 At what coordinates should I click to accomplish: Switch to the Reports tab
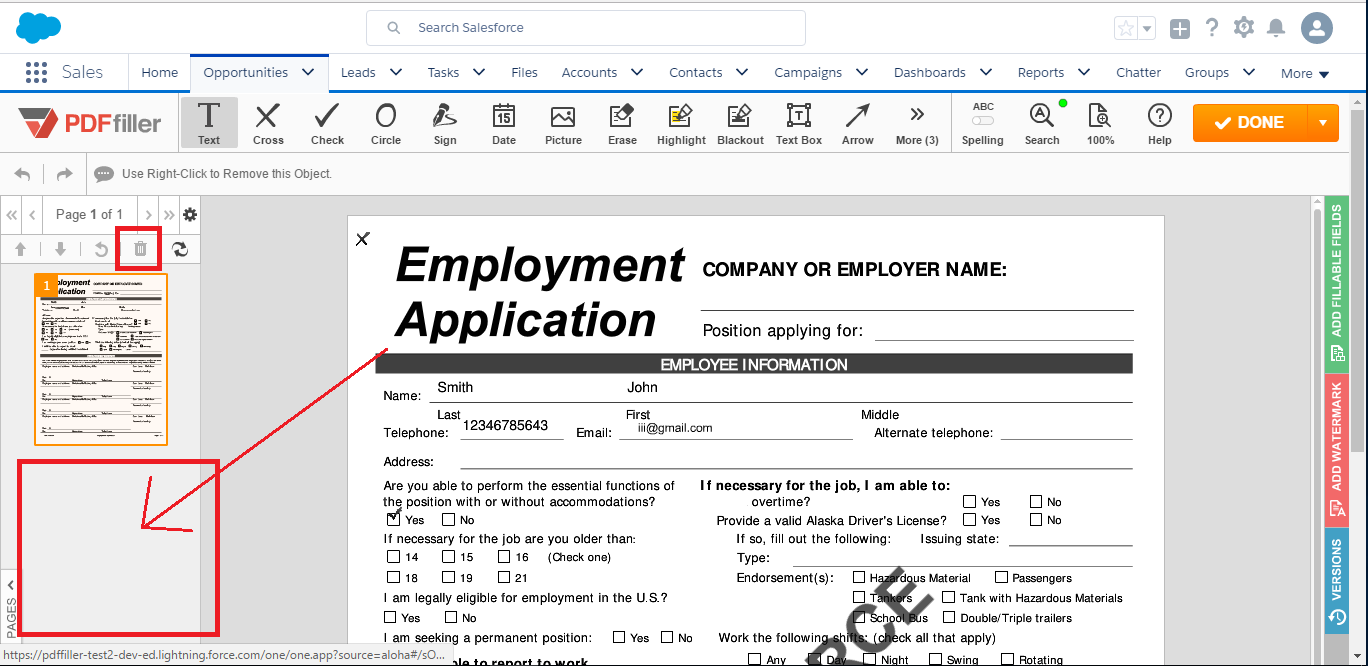coord(1041,72)
